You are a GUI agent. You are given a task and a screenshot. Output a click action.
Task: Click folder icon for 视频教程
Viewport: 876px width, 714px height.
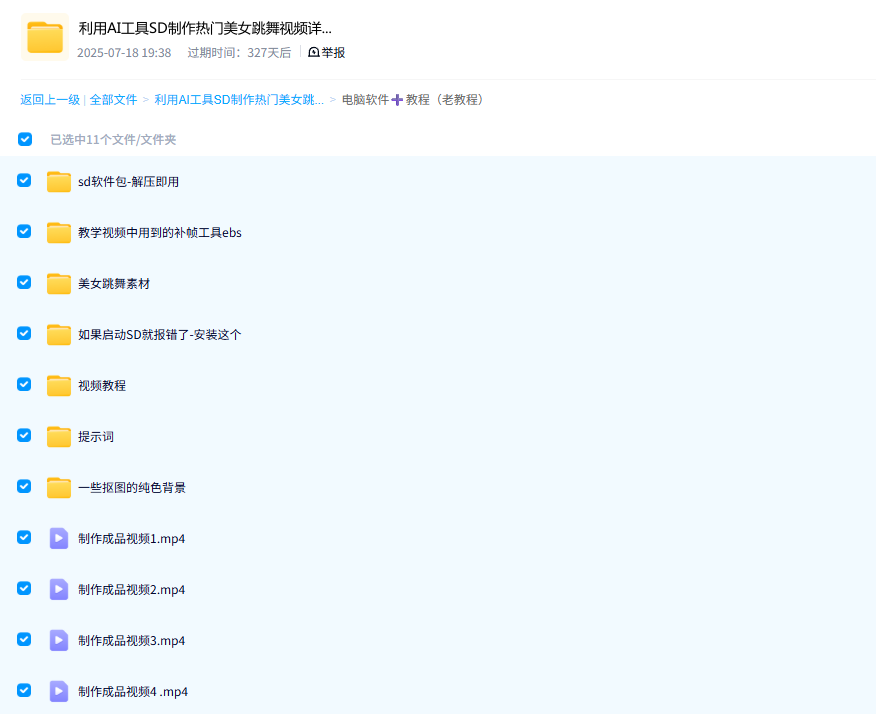coord(59,385)
